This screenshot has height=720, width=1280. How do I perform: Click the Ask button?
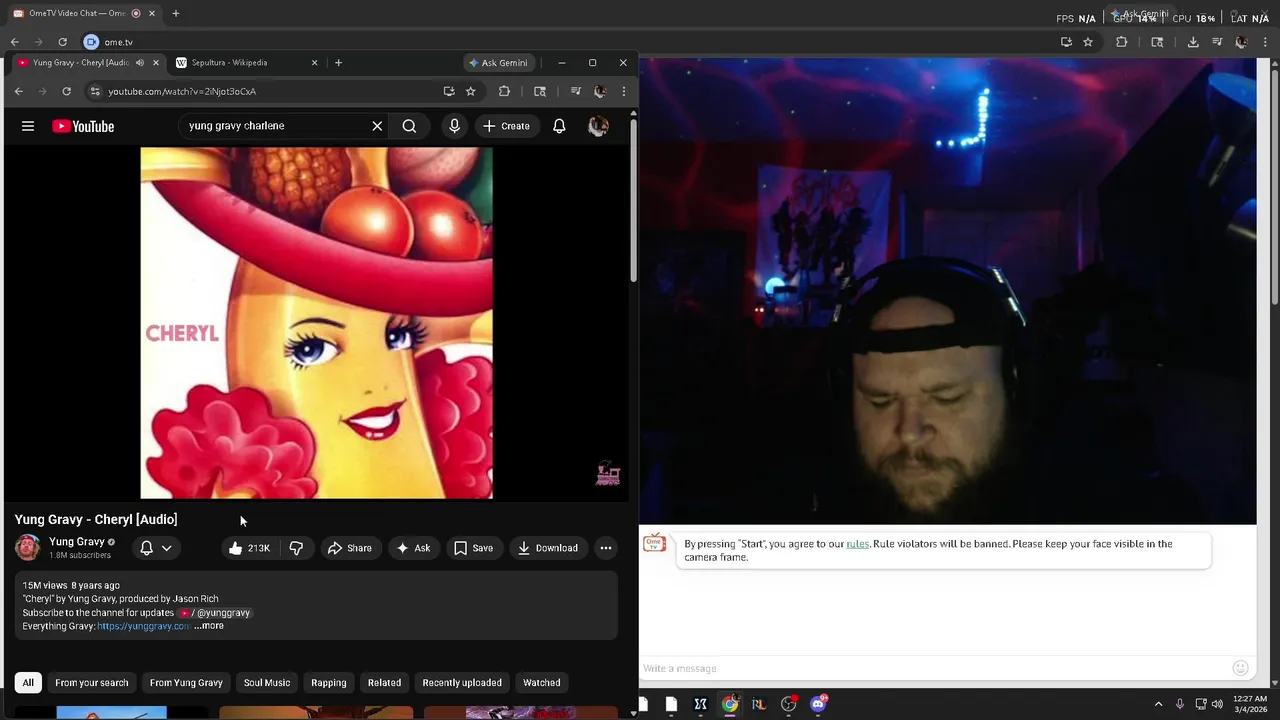(413, 548)
